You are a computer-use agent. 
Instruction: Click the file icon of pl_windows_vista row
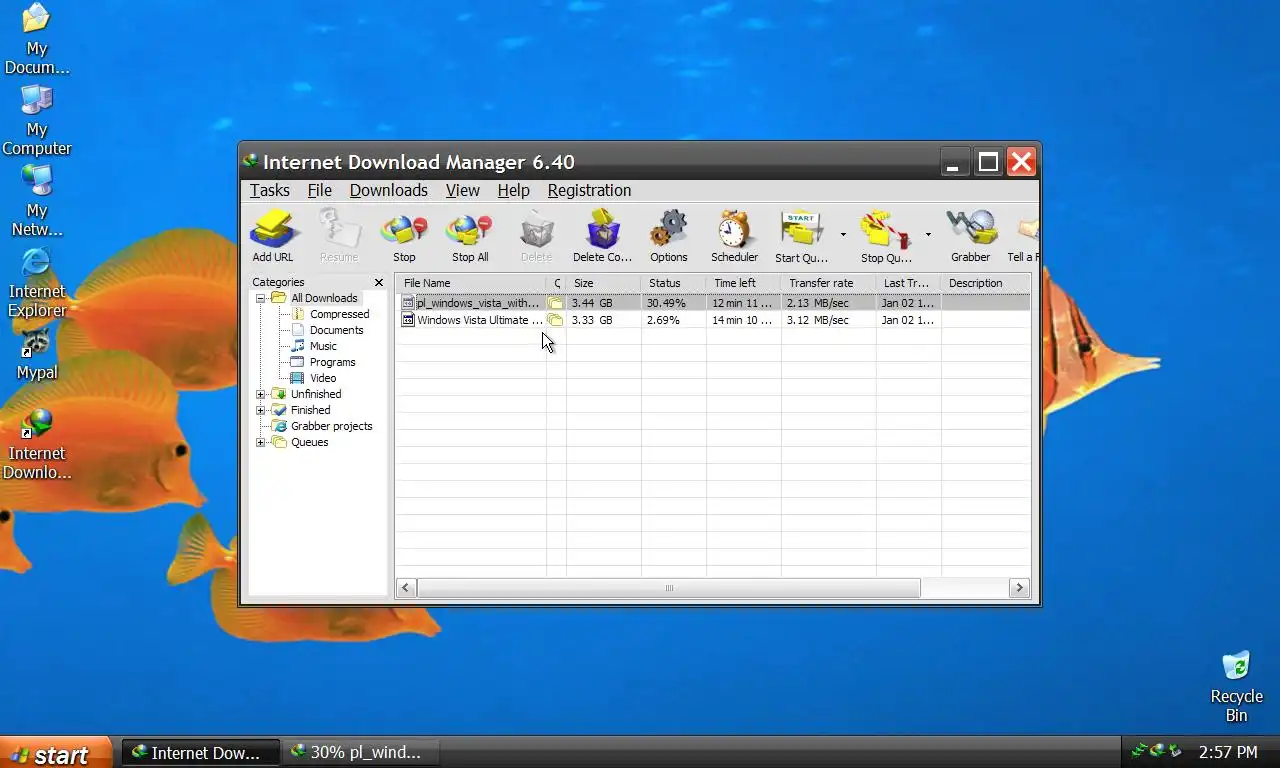(408, 303)
